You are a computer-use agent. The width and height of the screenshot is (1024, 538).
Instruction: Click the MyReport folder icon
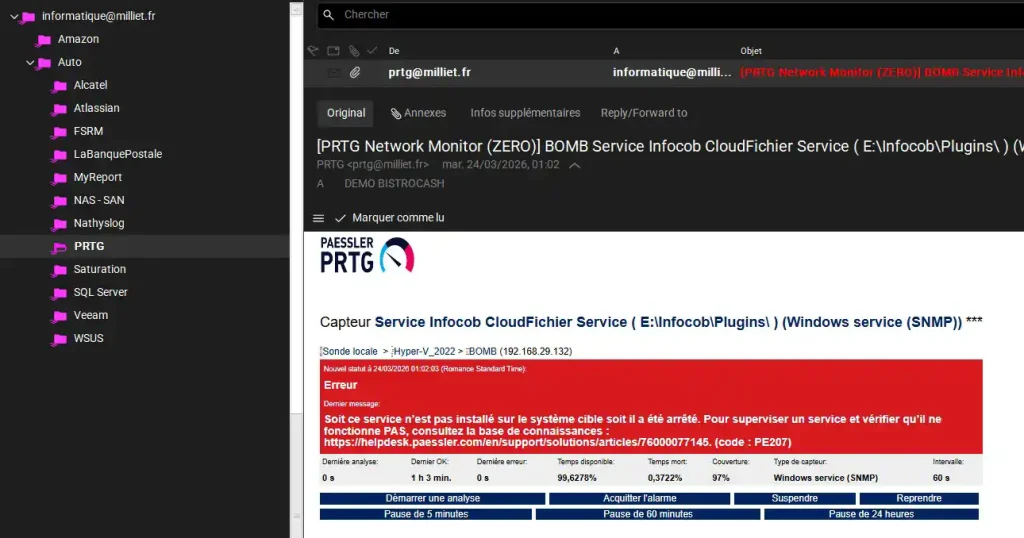point(59,178)
